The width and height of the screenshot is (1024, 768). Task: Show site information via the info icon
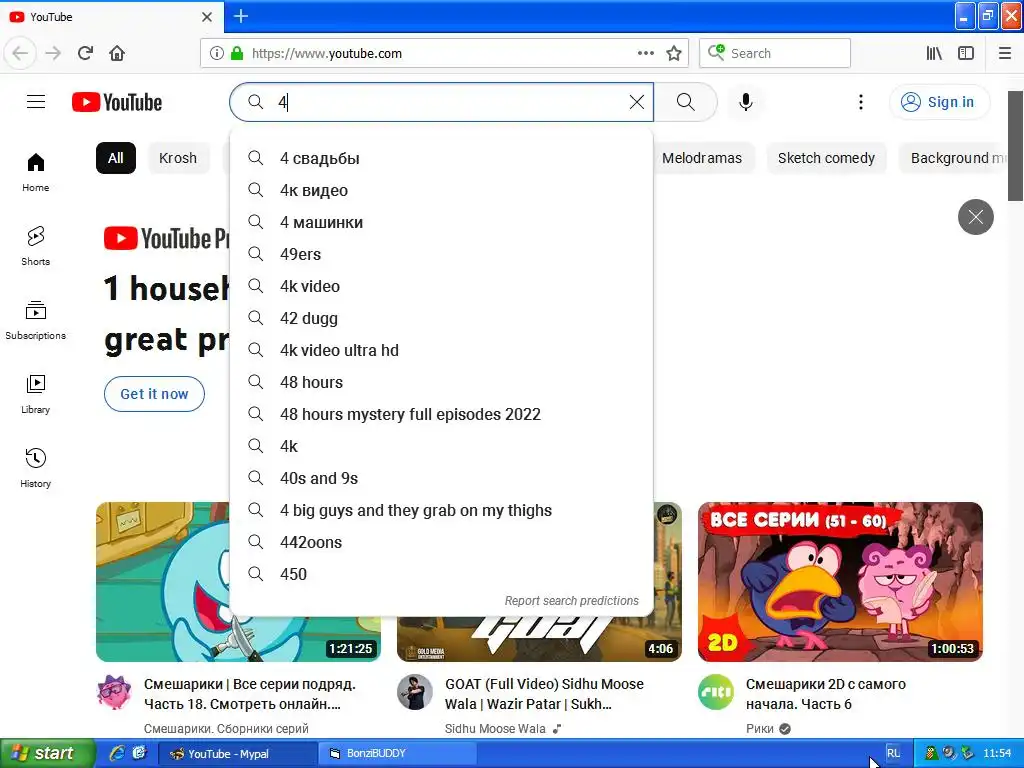217,53
